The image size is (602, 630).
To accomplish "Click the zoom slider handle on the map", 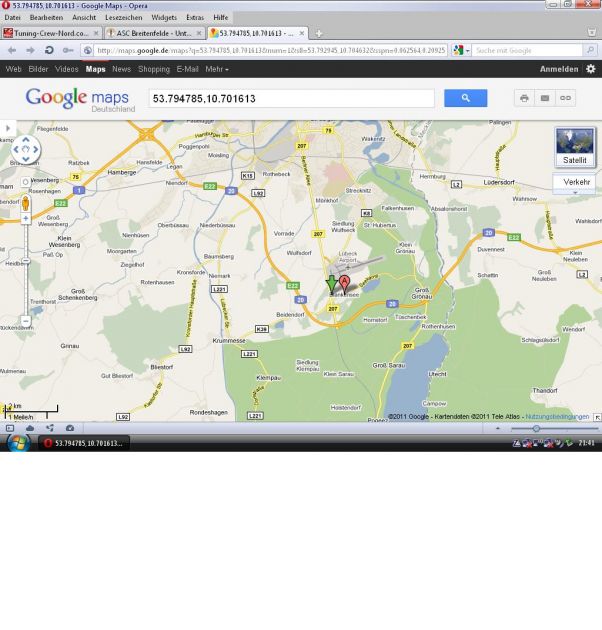I will (x=26, y=261).
